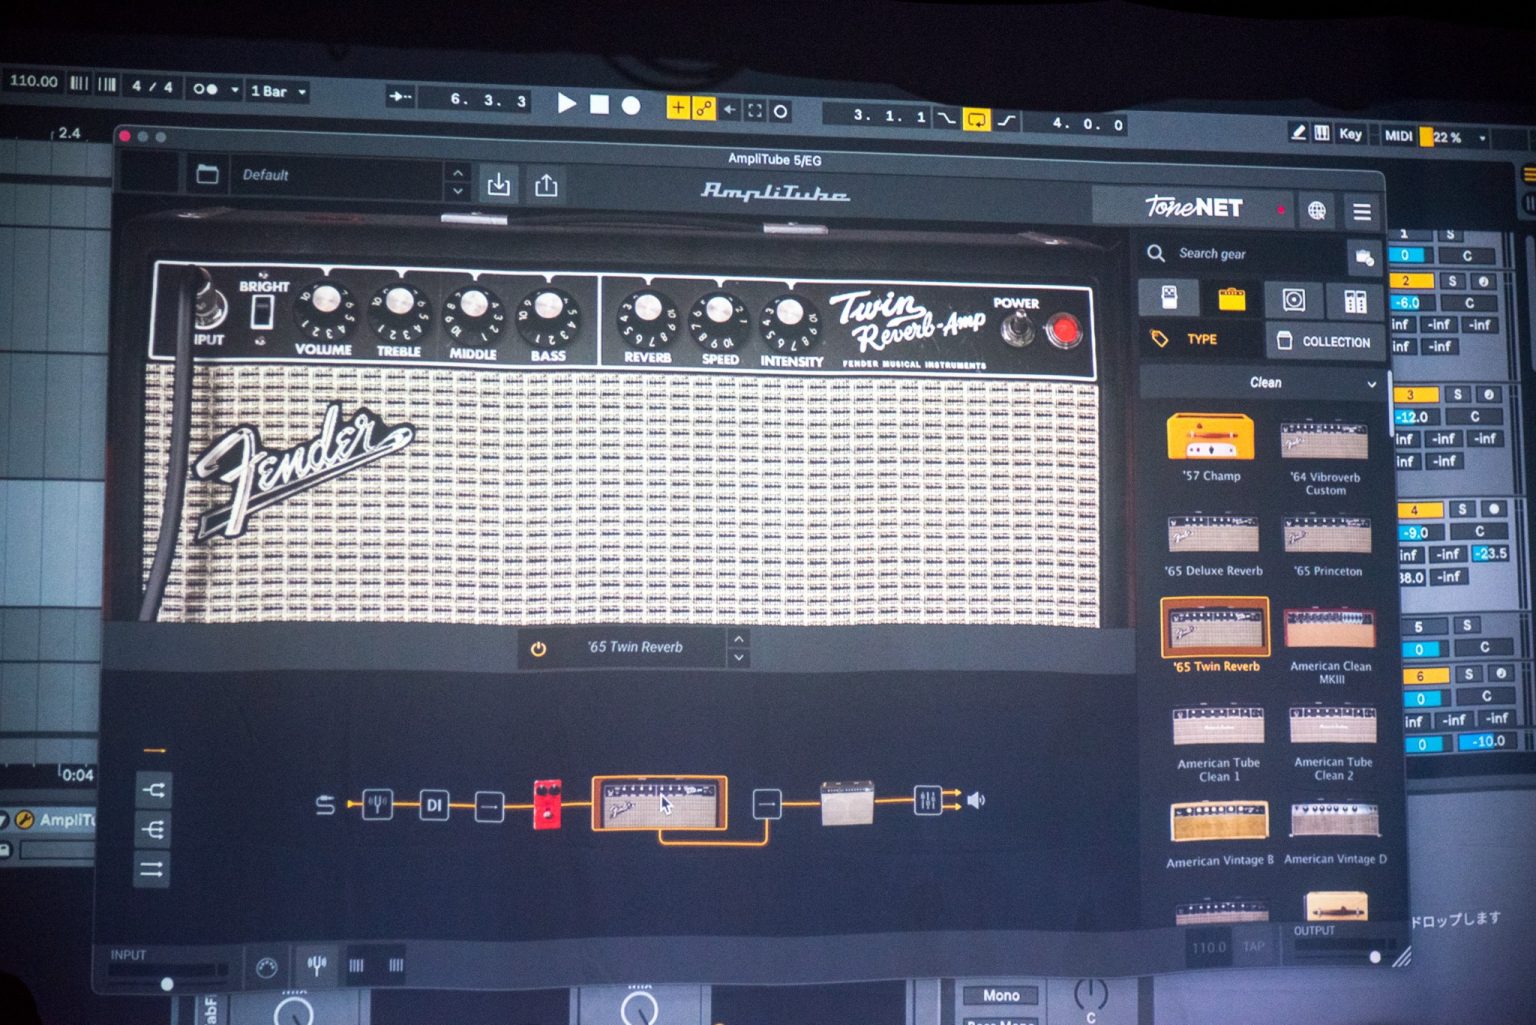Choose the bottom parallel routing layout button
1536x1025 pixels.
tap(153, 869)
